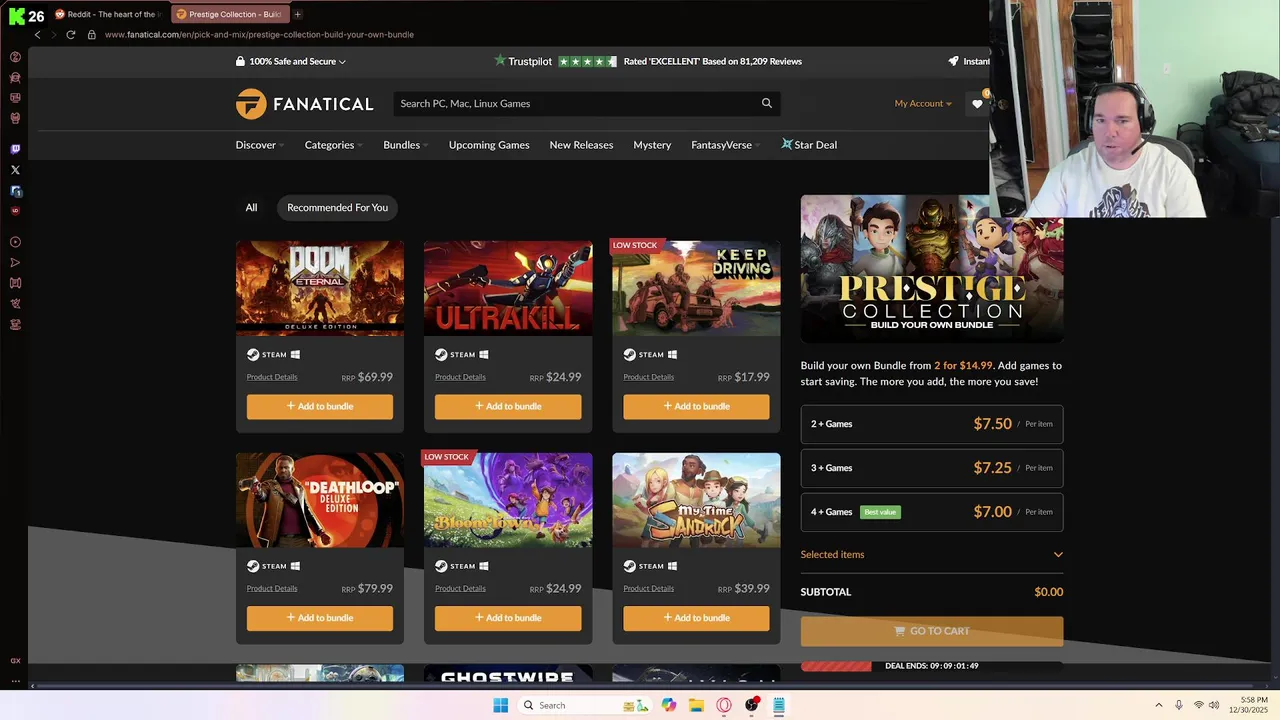Expand the Categories menu
The width and height of the screenshot is (1280, 720).
[333, 145]
